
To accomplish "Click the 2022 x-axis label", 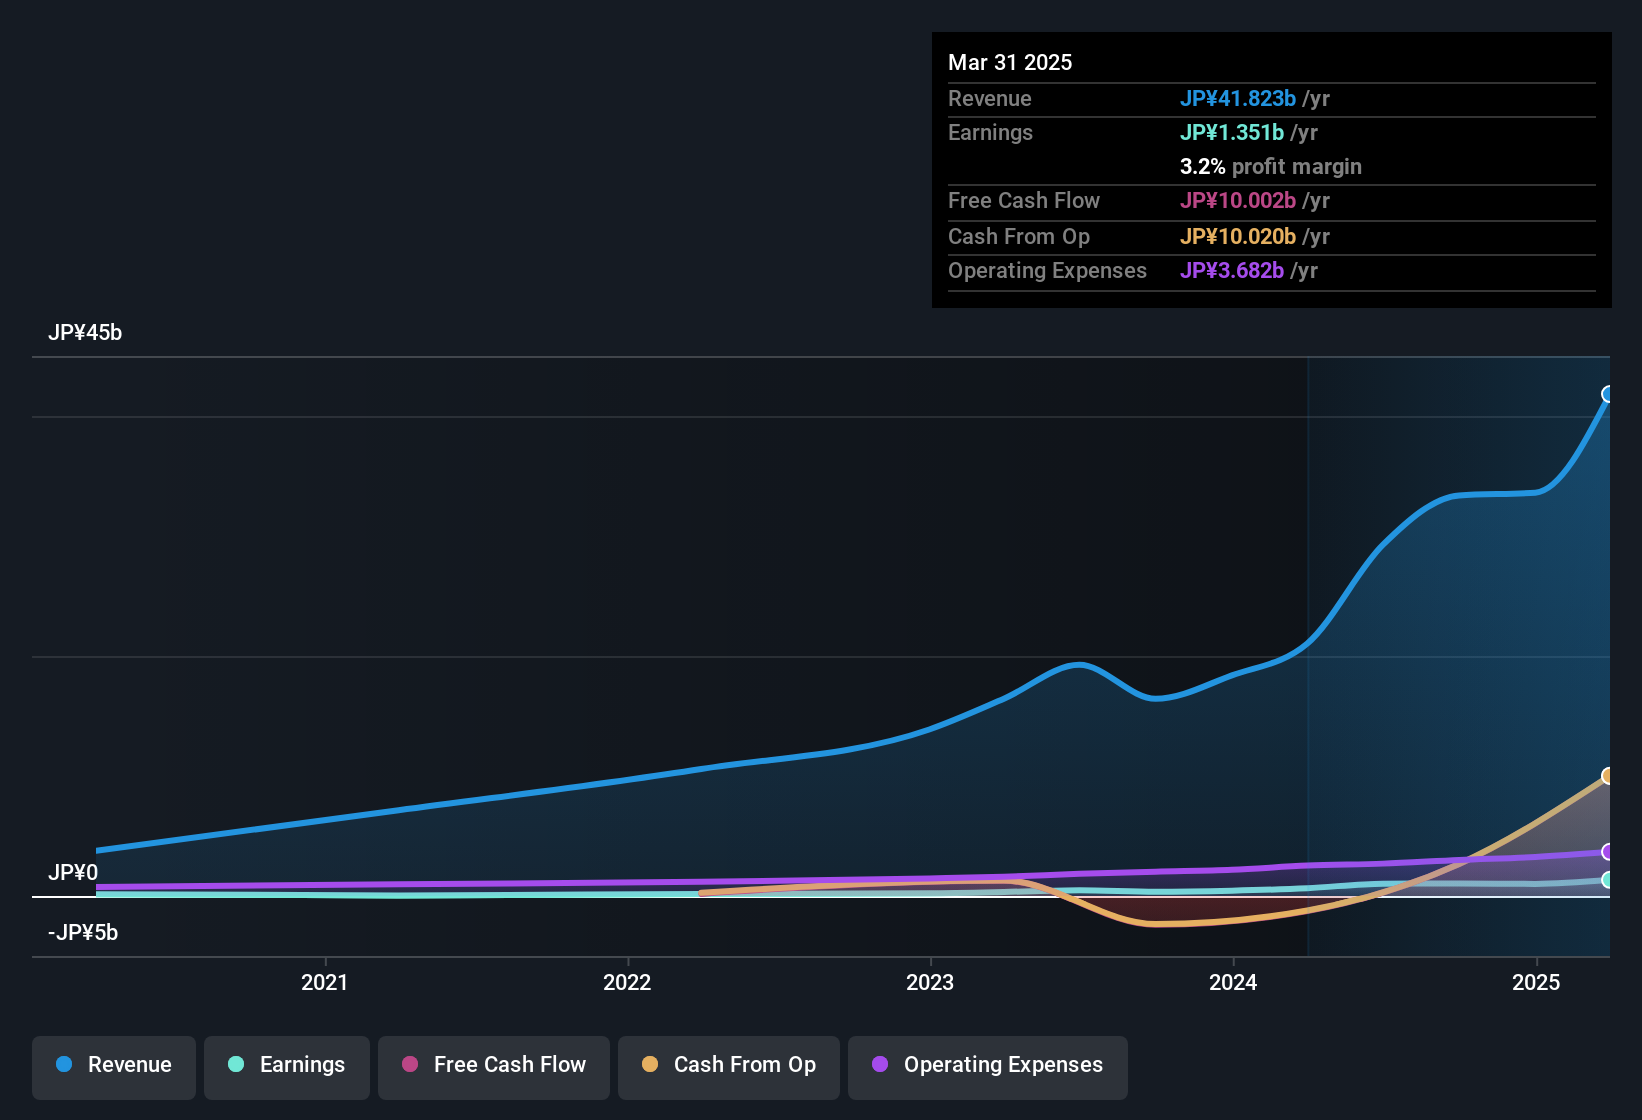I will point(627,983).
